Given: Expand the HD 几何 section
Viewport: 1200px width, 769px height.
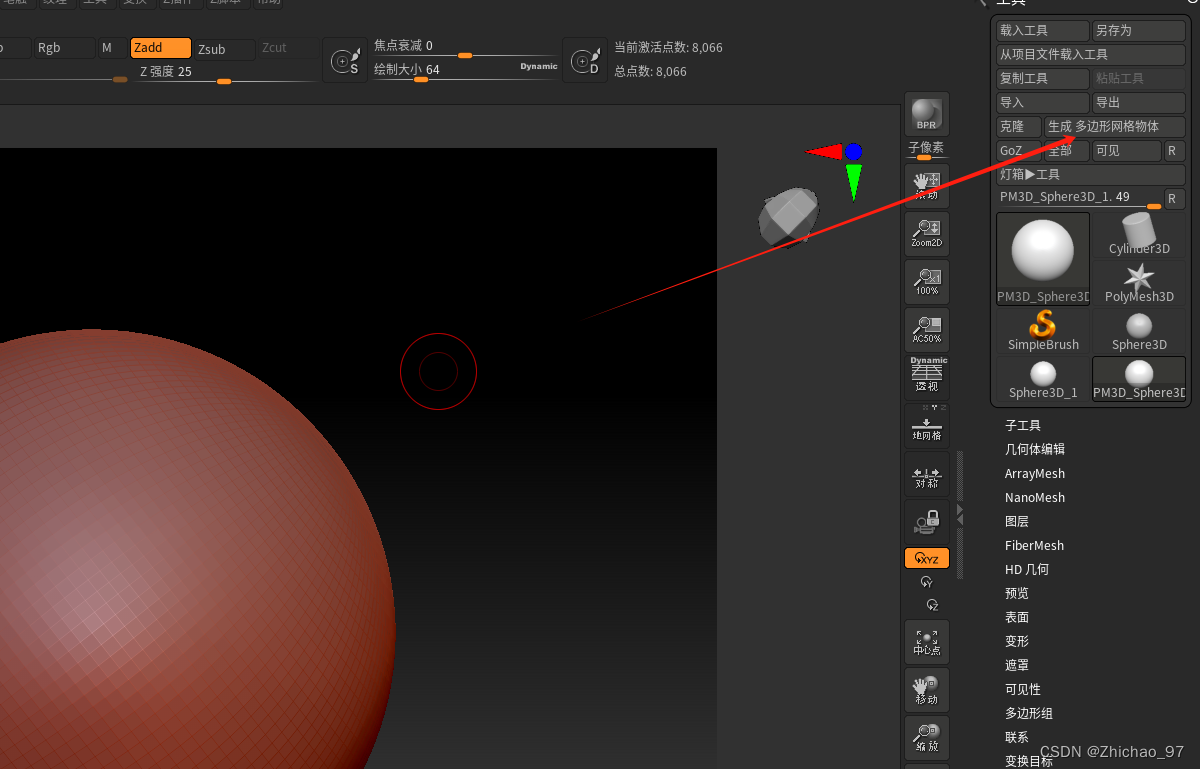Looking at the screenshot, I should pos(1027,569).
